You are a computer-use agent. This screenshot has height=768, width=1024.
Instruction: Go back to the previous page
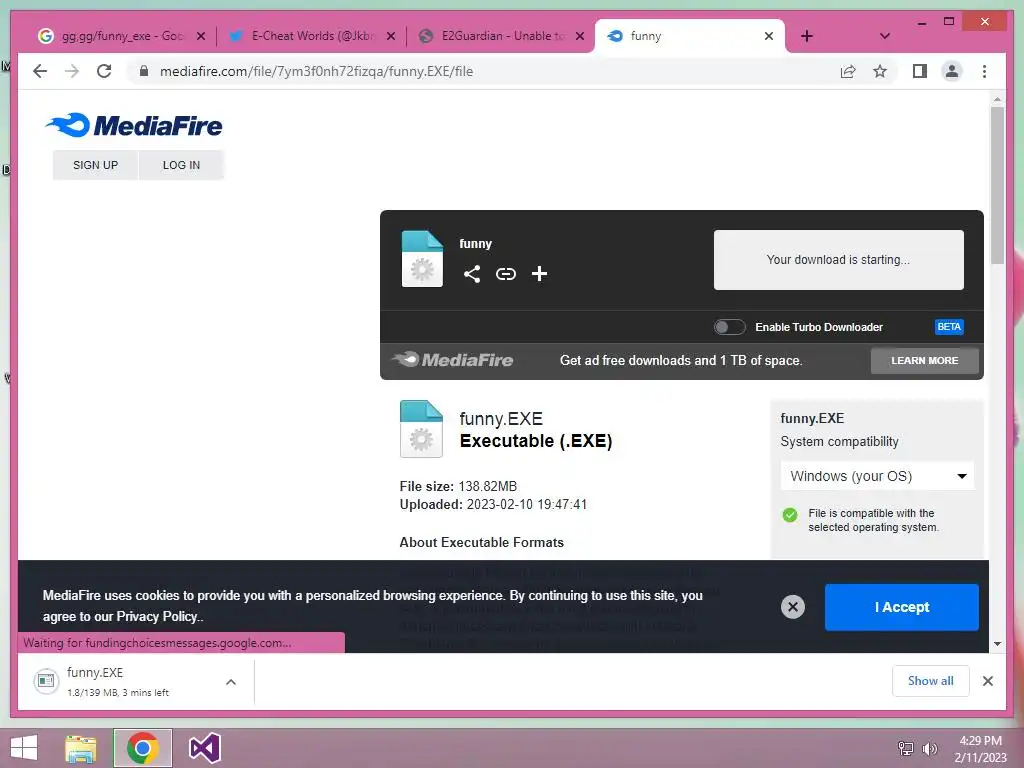40,71
